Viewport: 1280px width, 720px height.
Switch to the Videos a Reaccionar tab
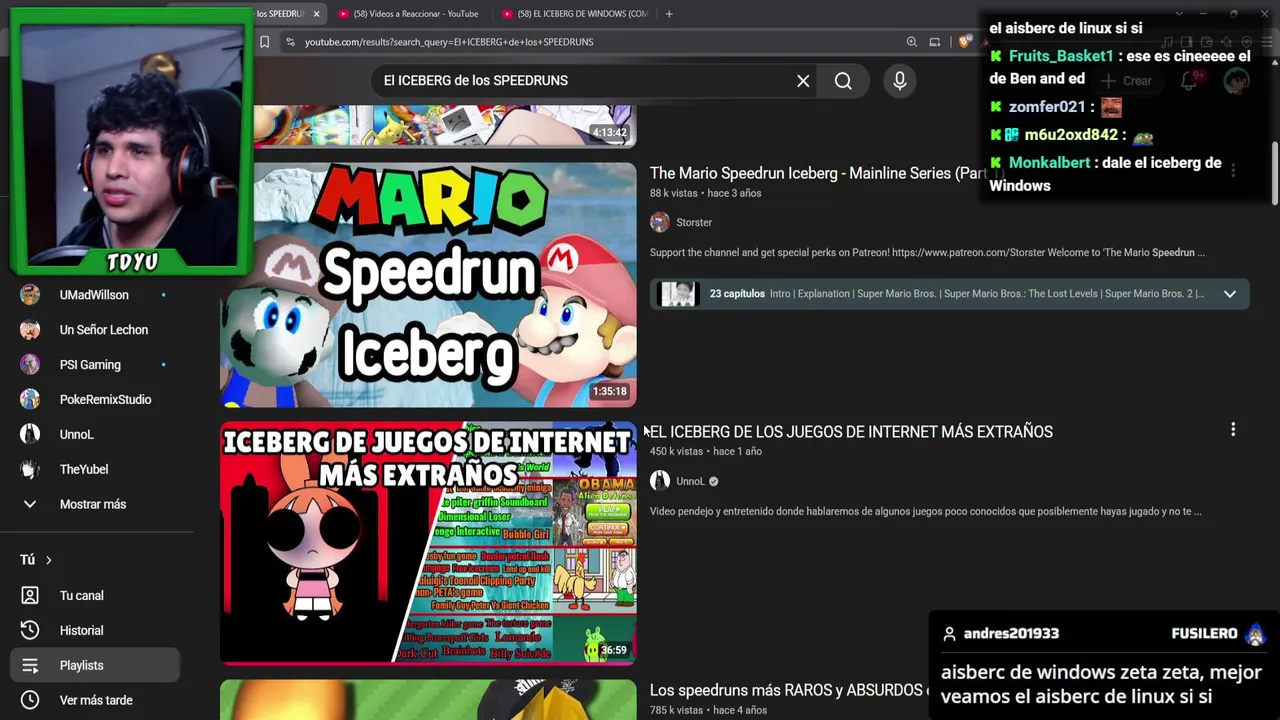[x=408, y=14]
